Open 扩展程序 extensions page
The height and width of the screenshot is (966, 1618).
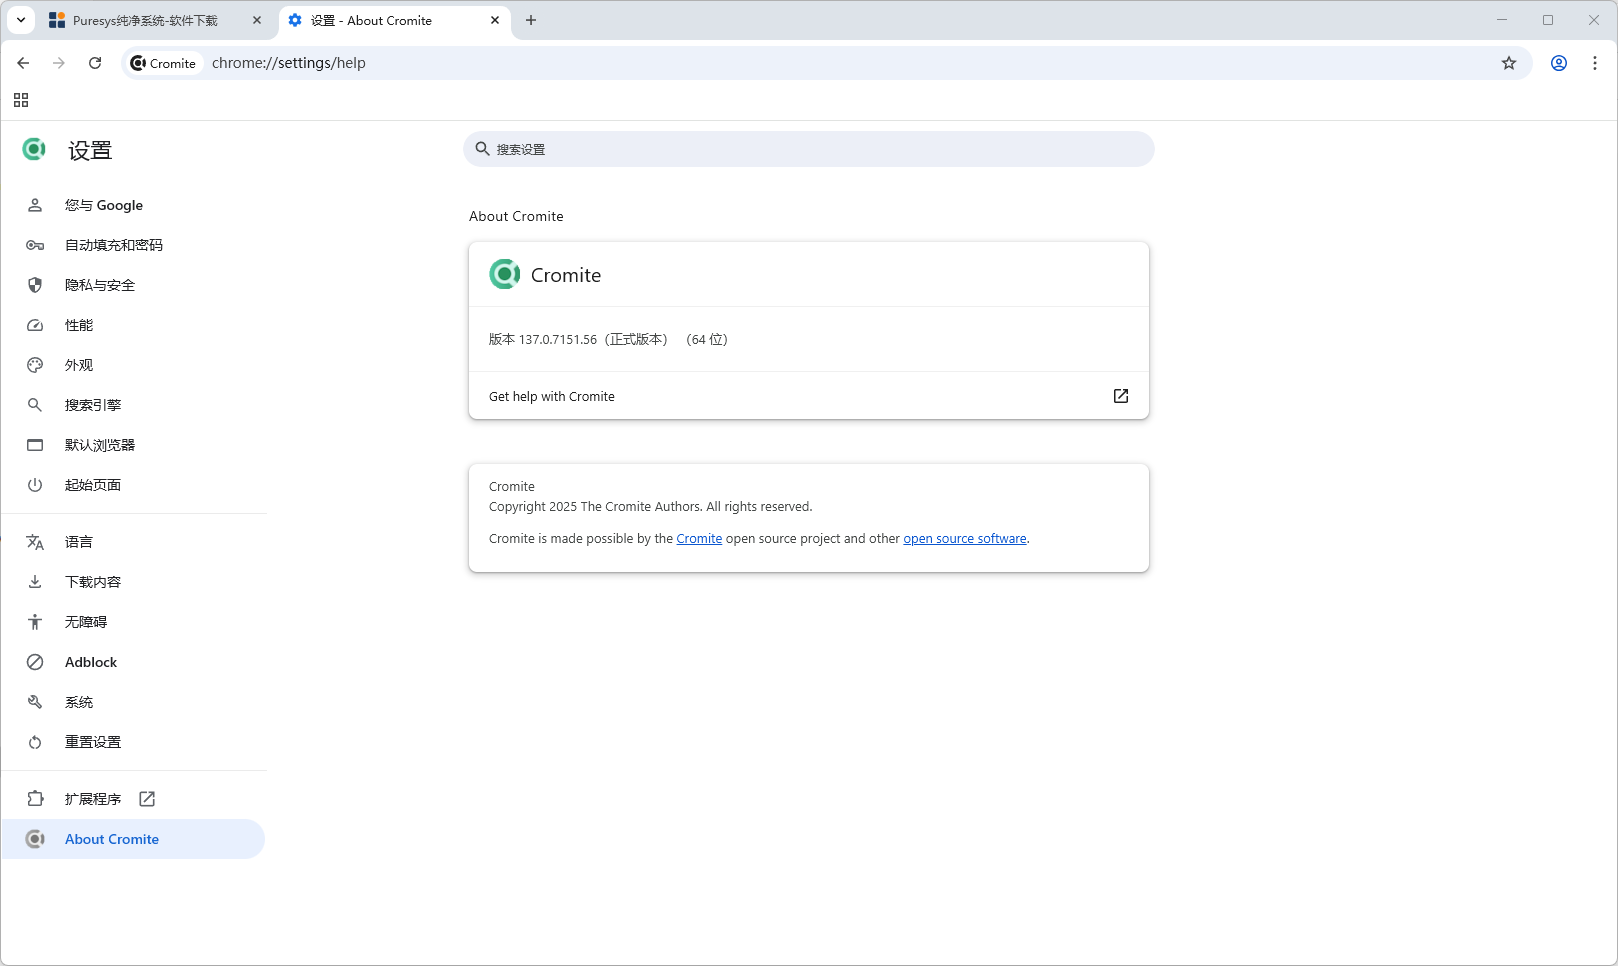[93, 799]
